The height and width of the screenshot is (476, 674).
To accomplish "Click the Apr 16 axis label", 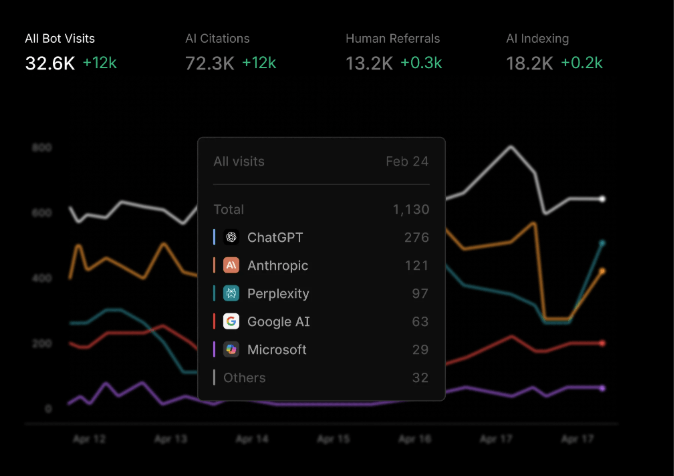I will 414,439.
